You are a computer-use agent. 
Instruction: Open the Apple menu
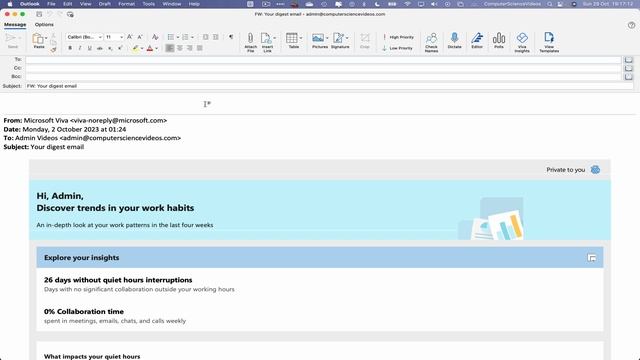coord(9,4)
